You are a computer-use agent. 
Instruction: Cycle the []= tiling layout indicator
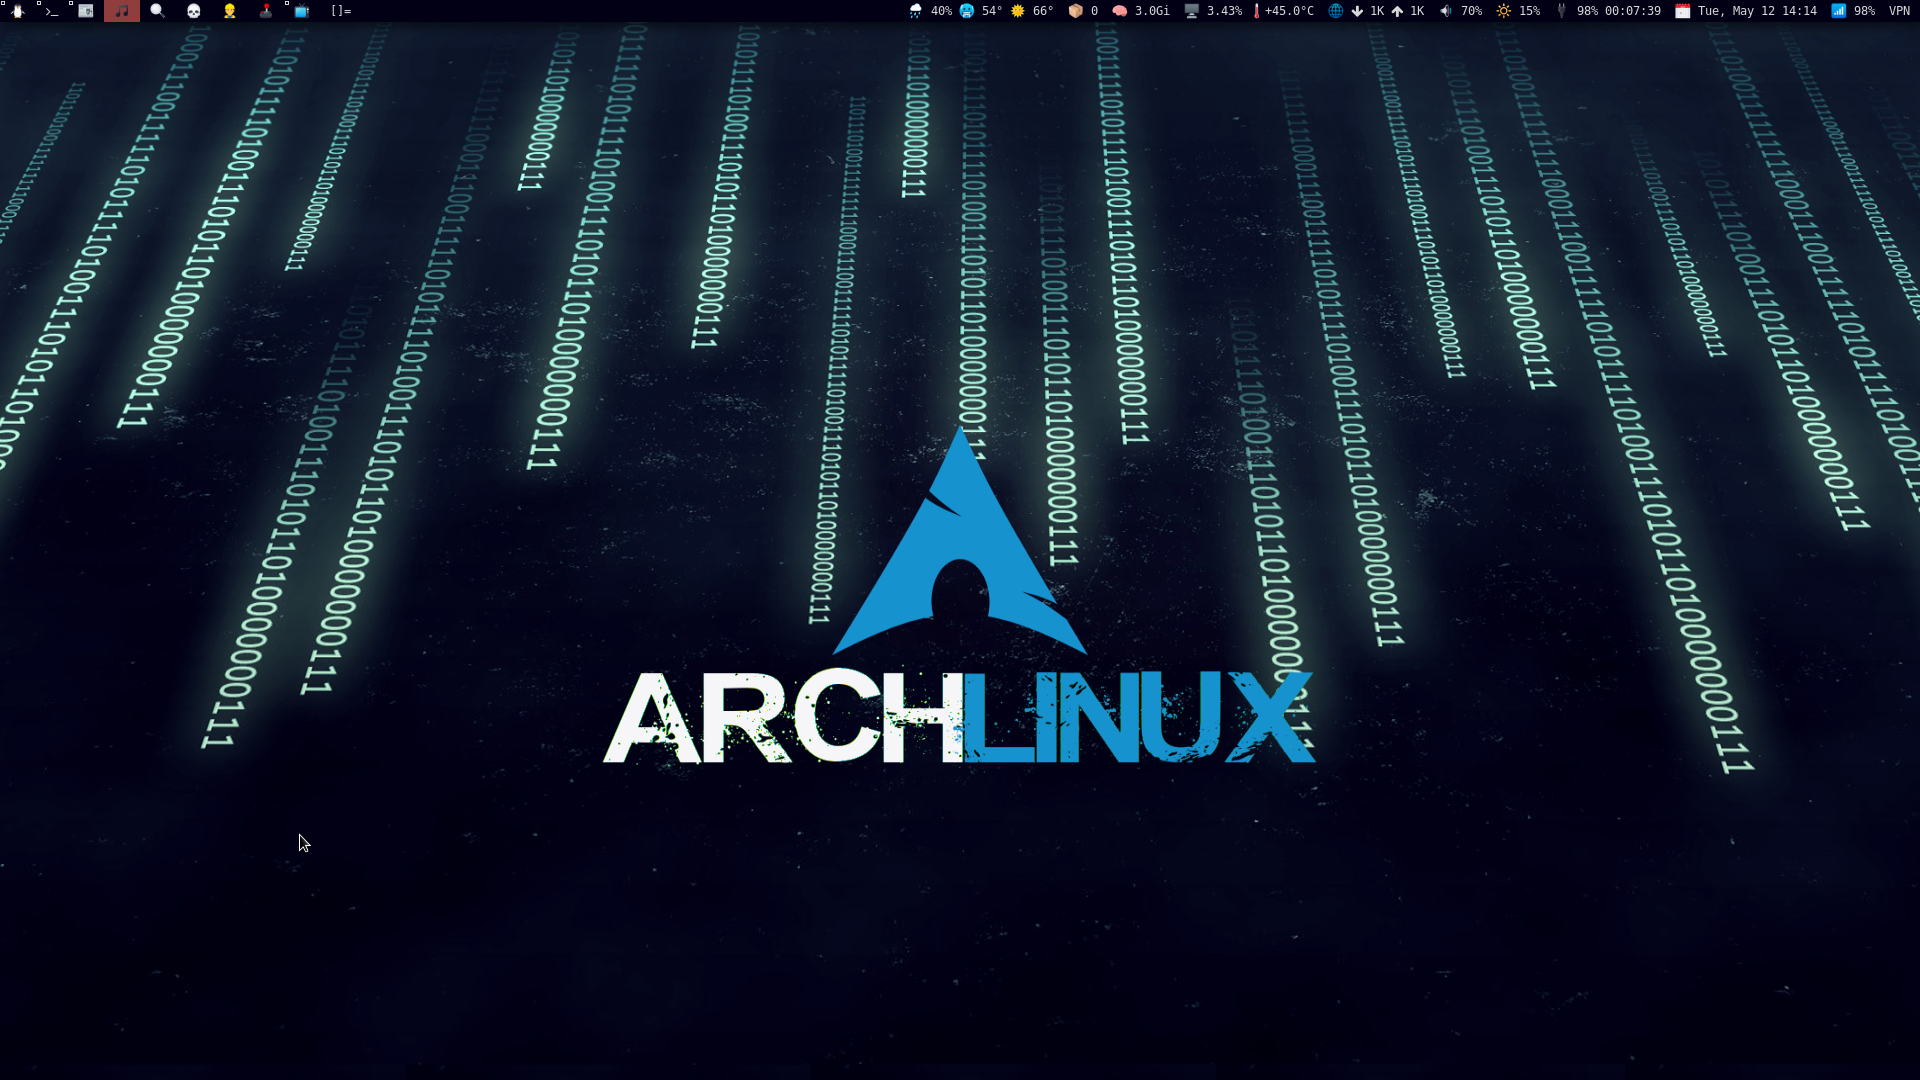341,11
